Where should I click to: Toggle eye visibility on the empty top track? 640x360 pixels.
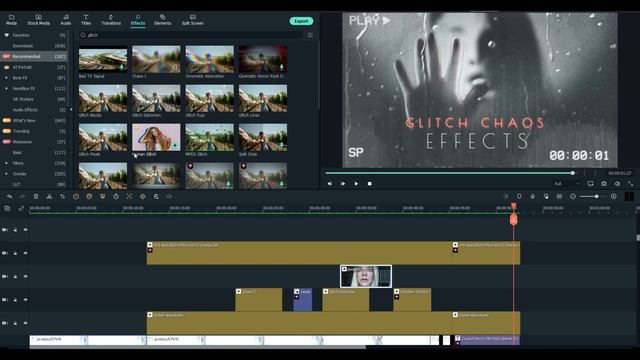coord(25,230)
